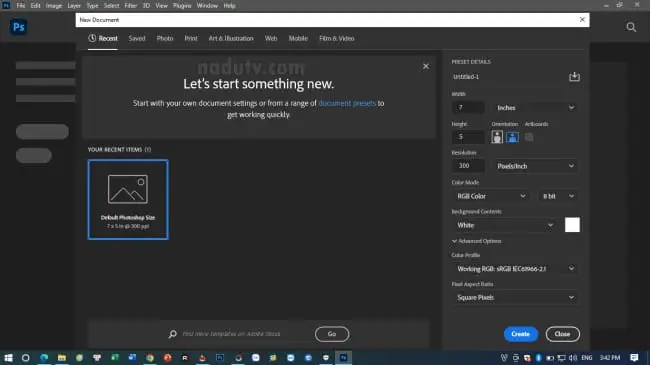Open the Edit menu

(x=36, y=5)
